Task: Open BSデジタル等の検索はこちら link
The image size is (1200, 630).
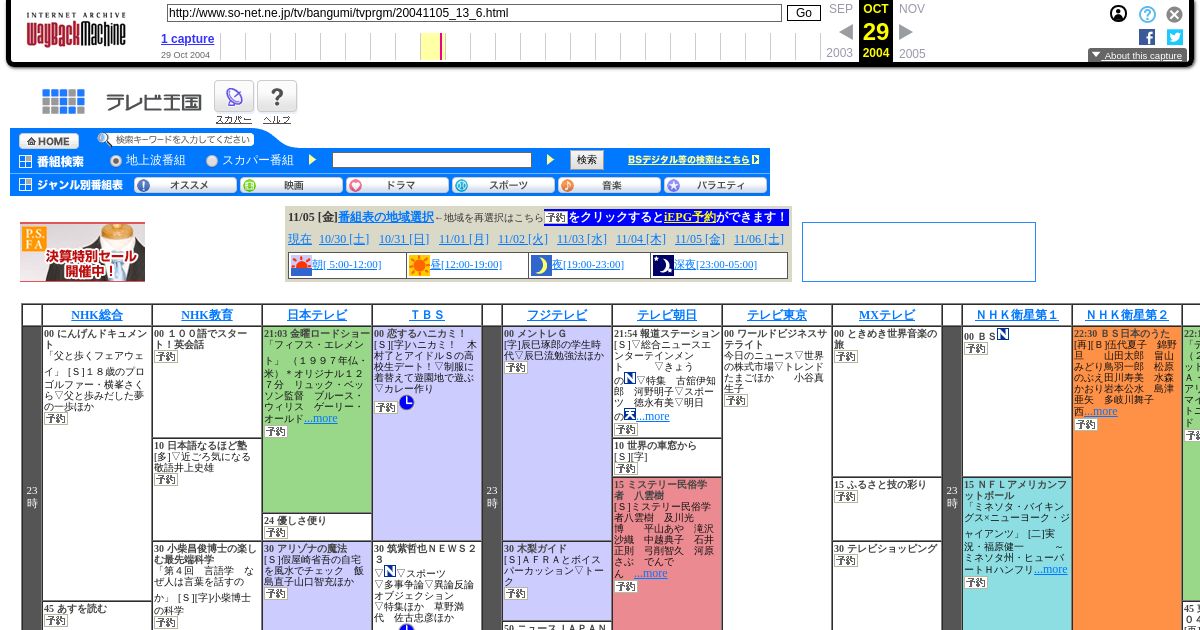Action: click(693, 160)
